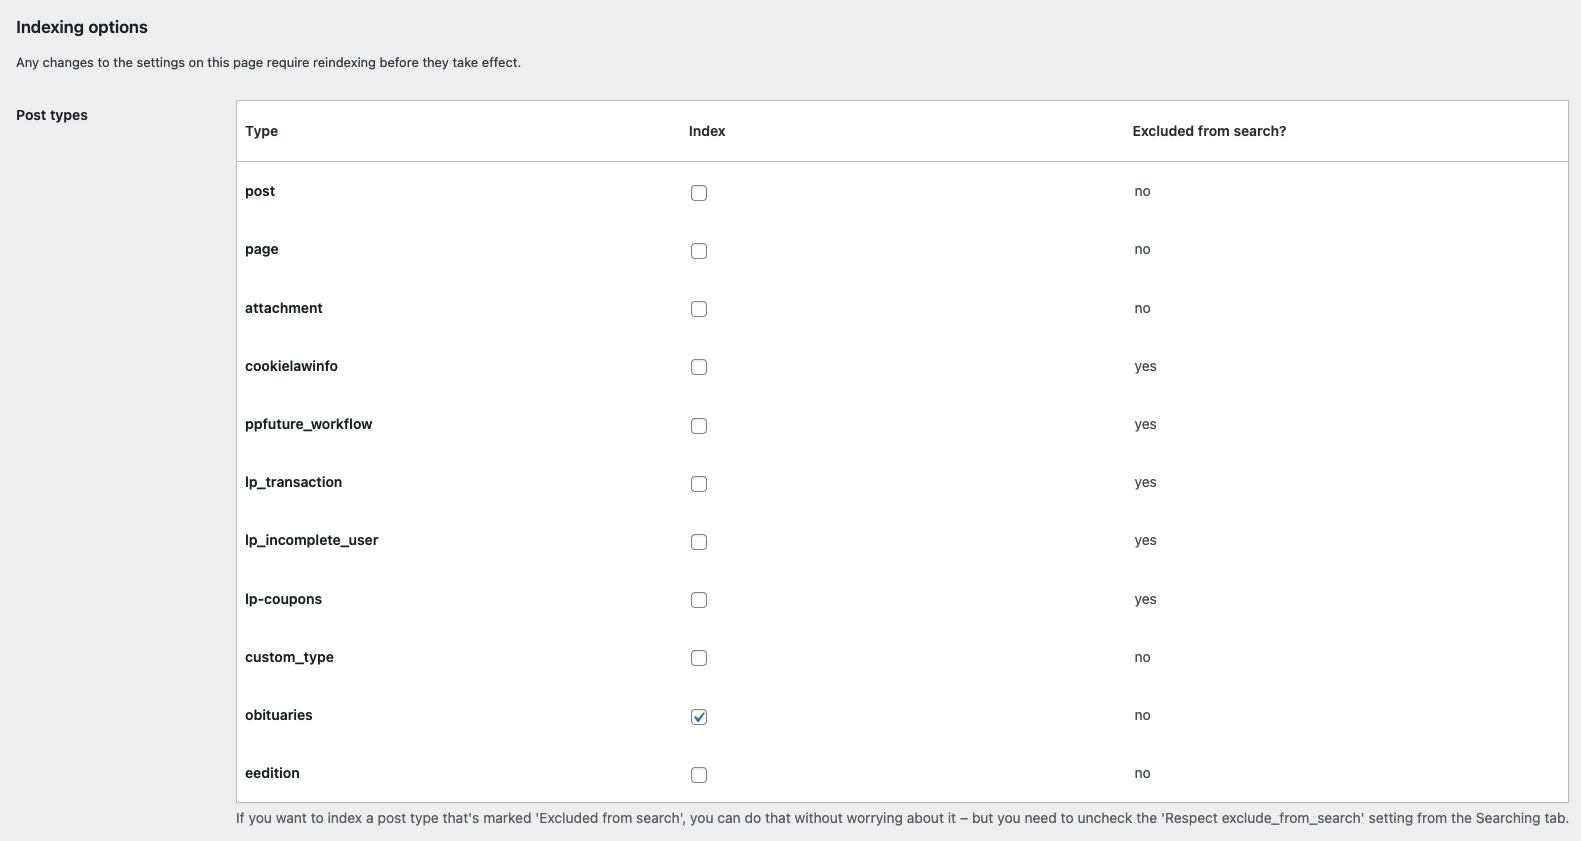The height and width of the screenshot is (841, 1581).
Task: Click the cookielawinfo 'yes' excluded value
Action: 1145,367
